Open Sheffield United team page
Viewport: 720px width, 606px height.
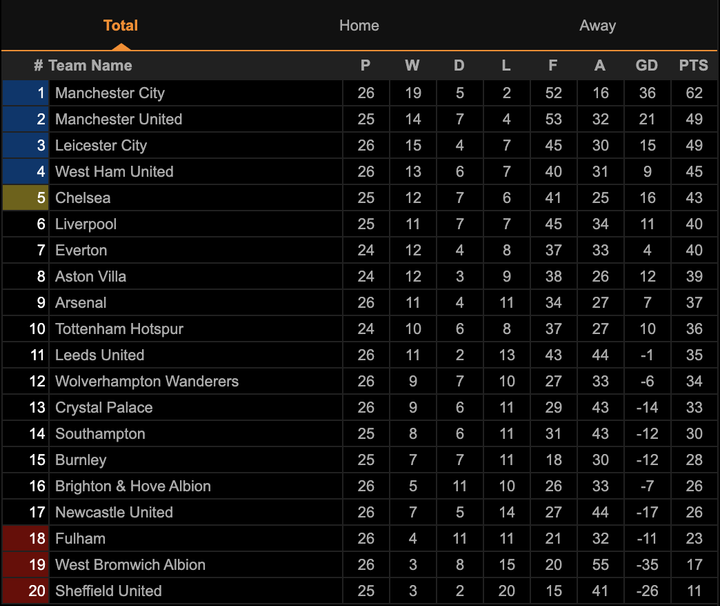(x=108, y=591)
